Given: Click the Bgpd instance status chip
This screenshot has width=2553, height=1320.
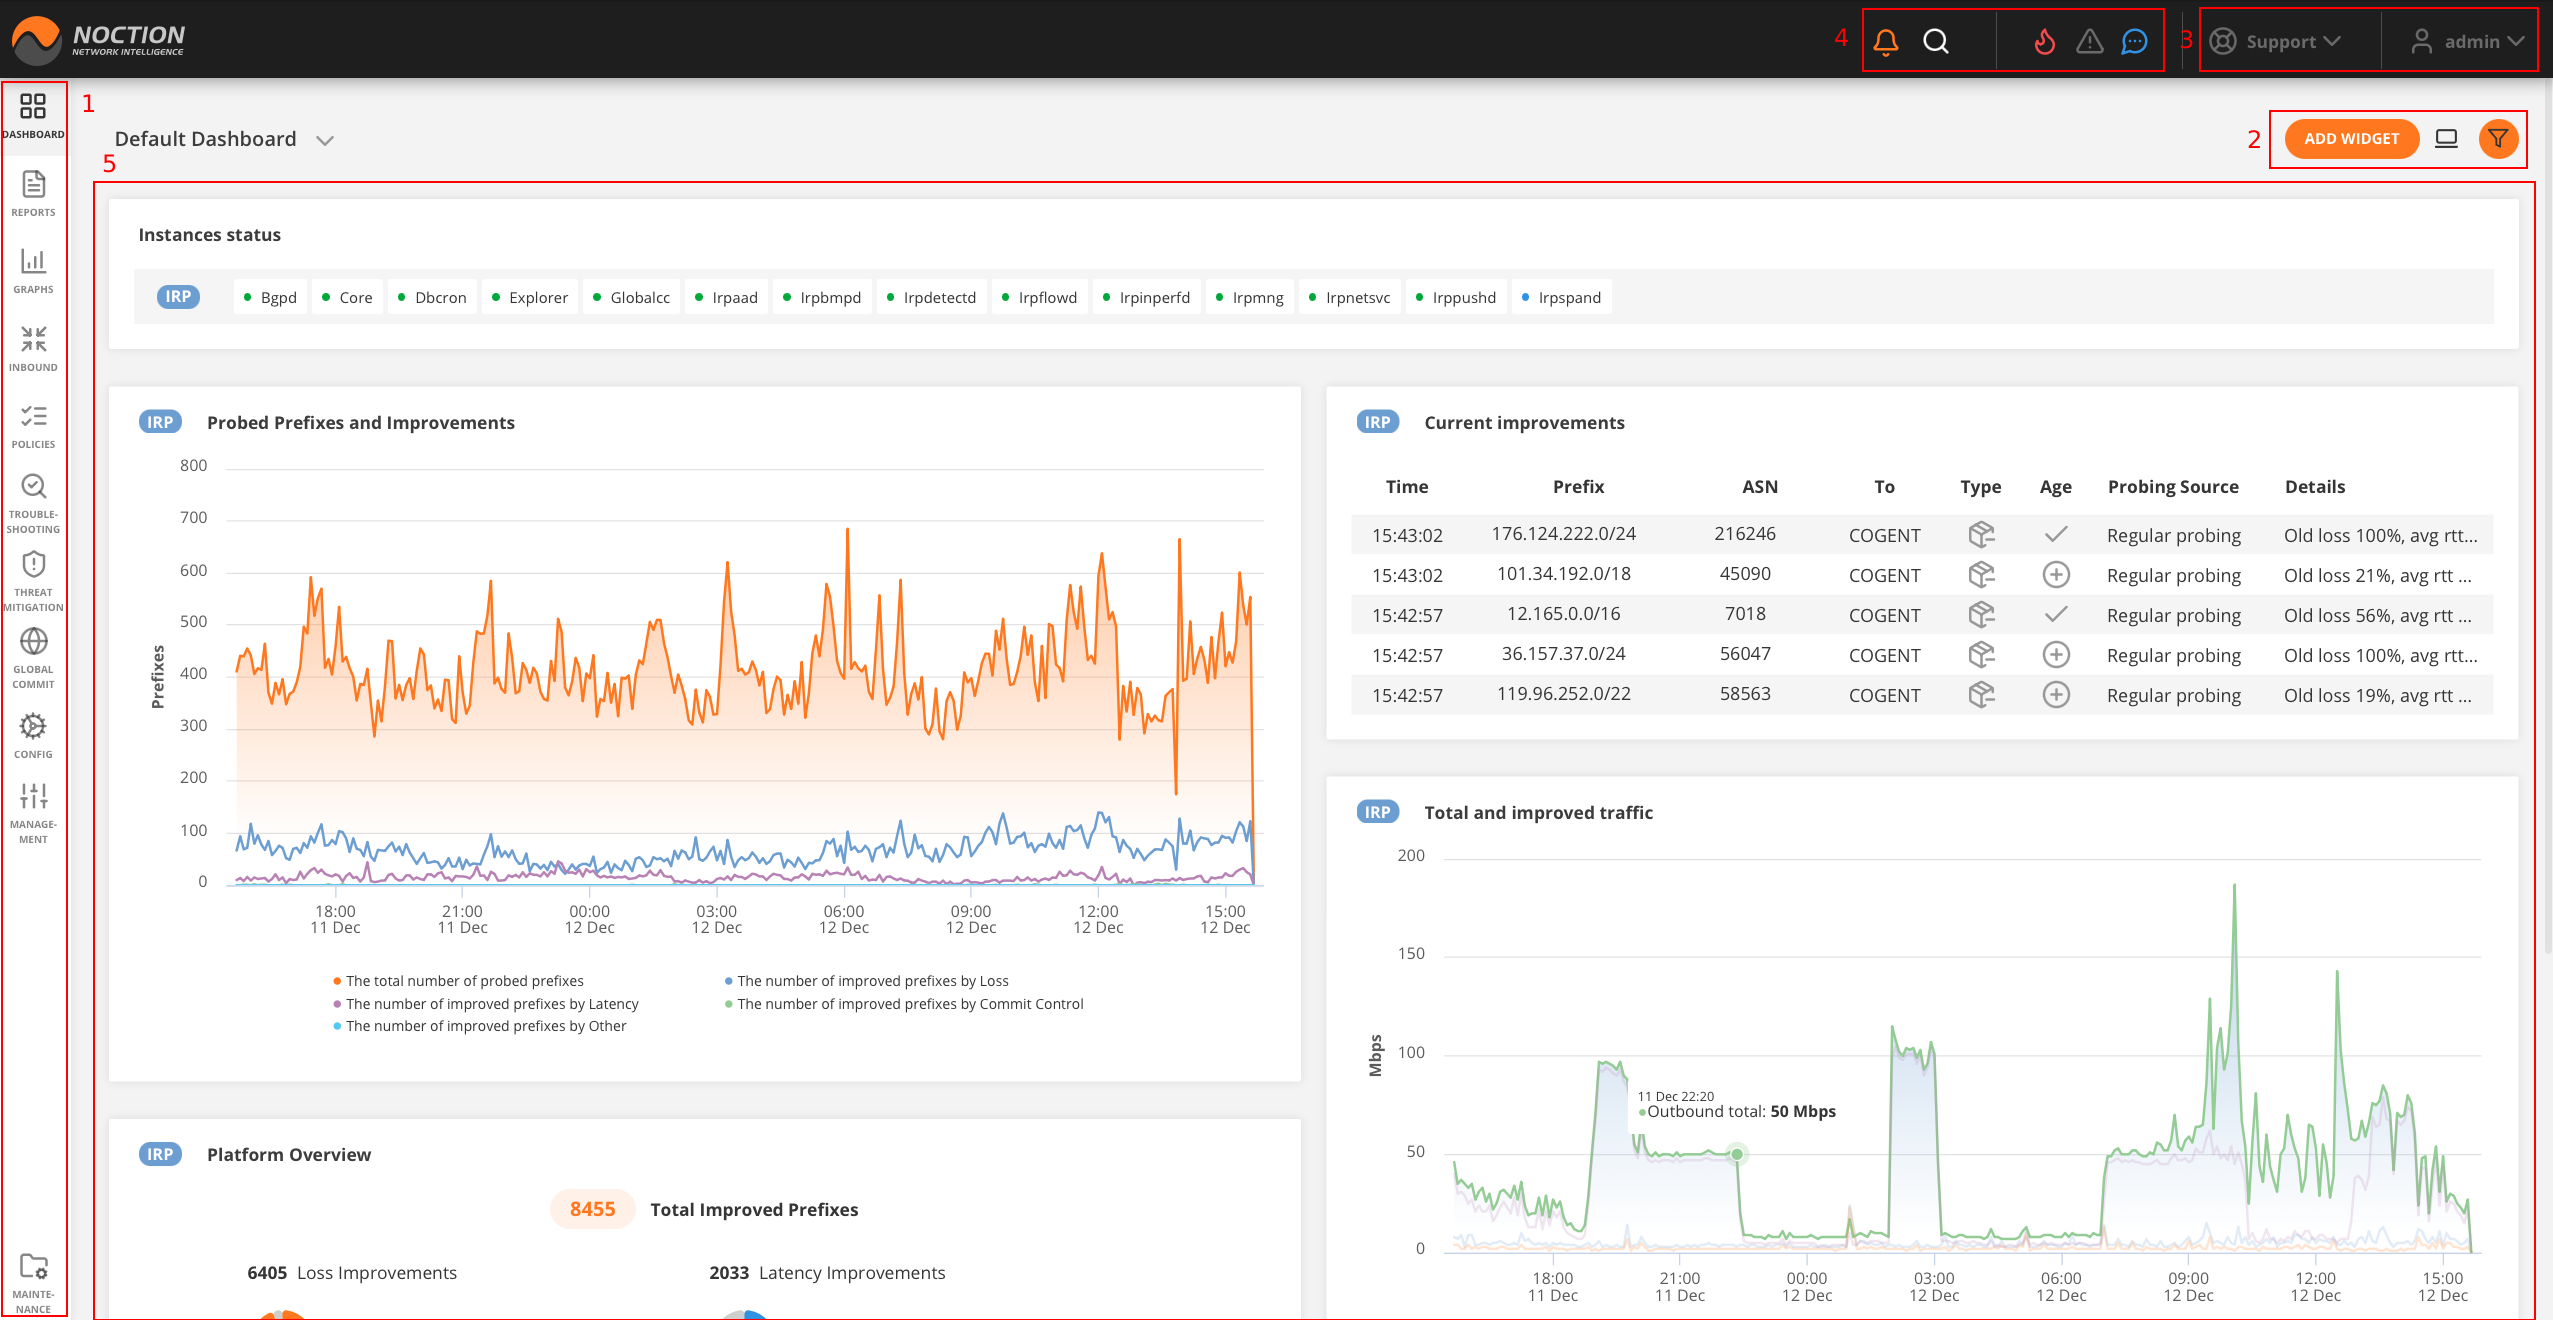Looking at the screenshot, I should click(x=271, y=297).
